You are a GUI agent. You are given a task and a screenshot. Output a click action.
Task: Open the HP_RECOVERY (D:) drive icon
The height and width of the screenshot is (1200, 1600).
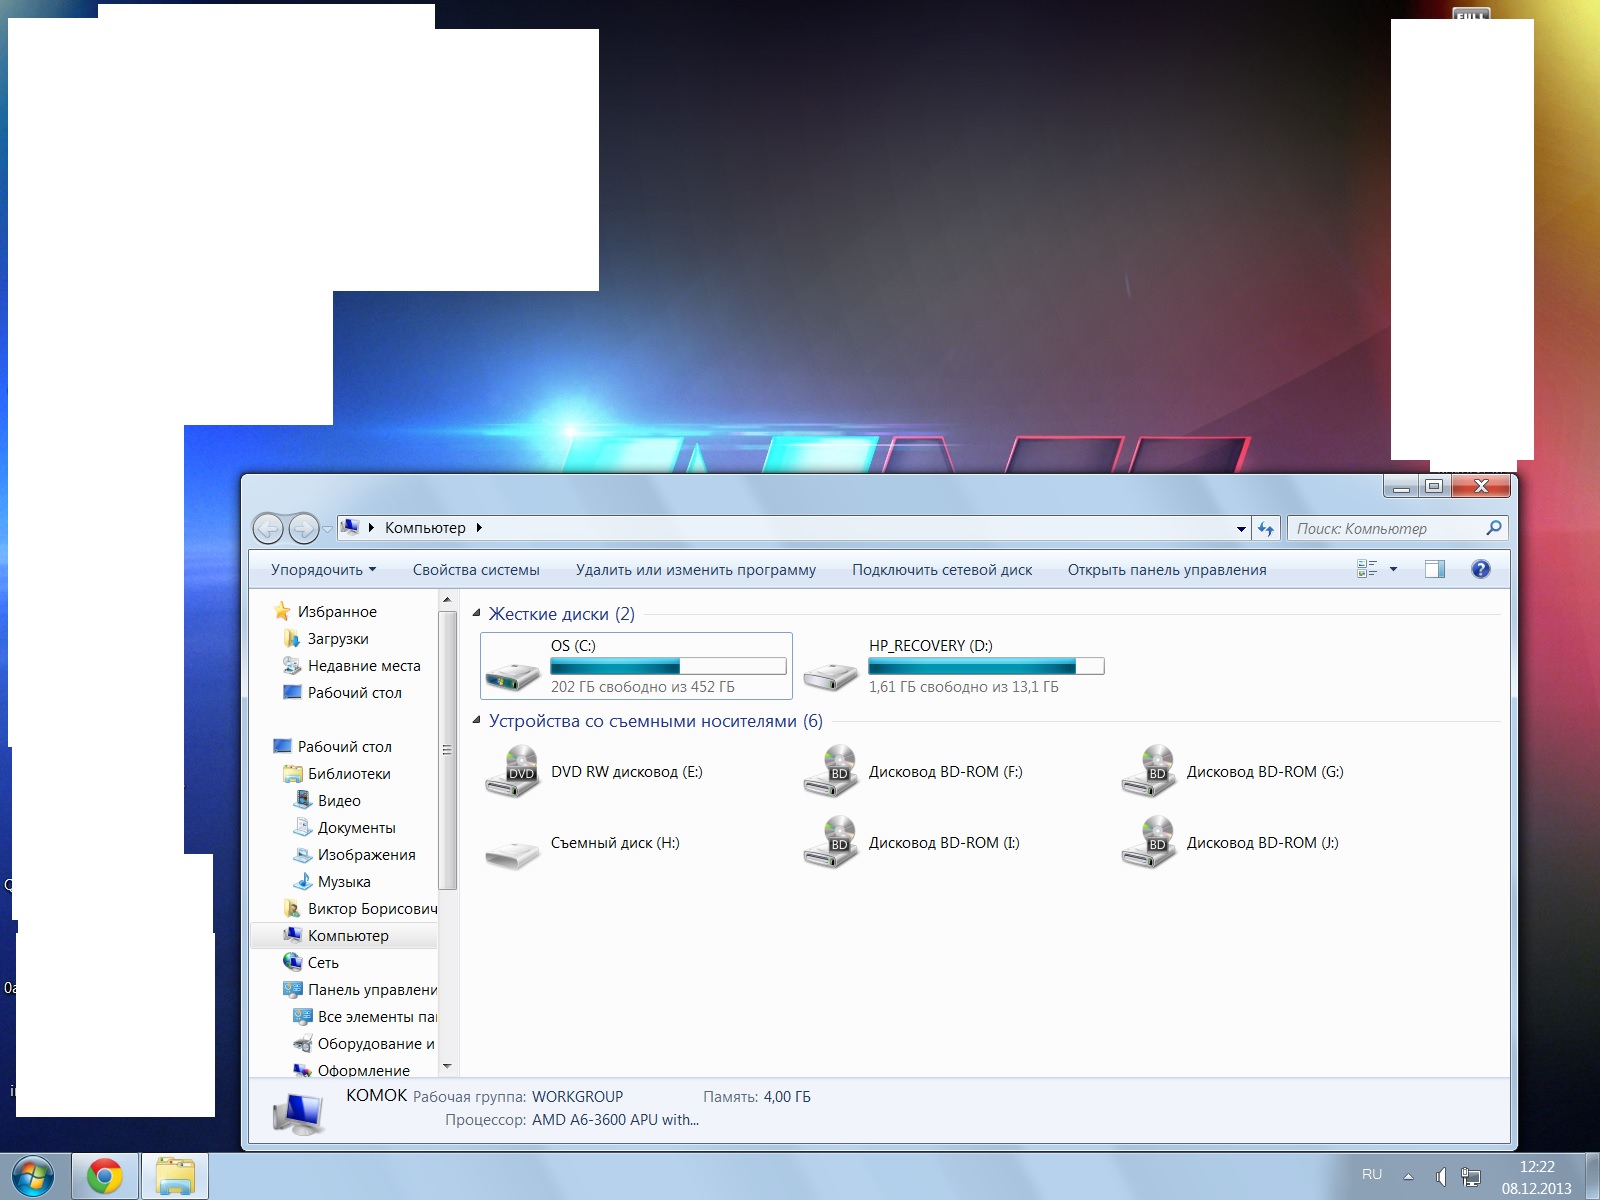coord(831,676)
